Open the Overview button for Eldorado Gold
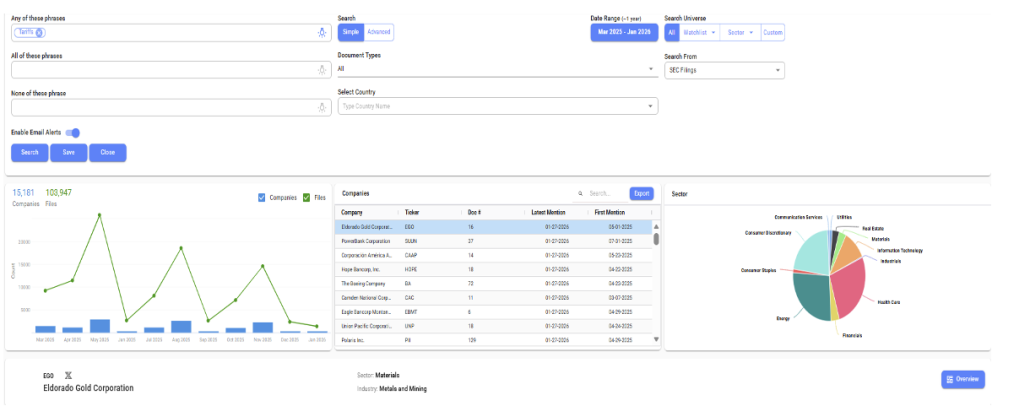Screen dimensions: 1030x417 [x=962, y=379]
